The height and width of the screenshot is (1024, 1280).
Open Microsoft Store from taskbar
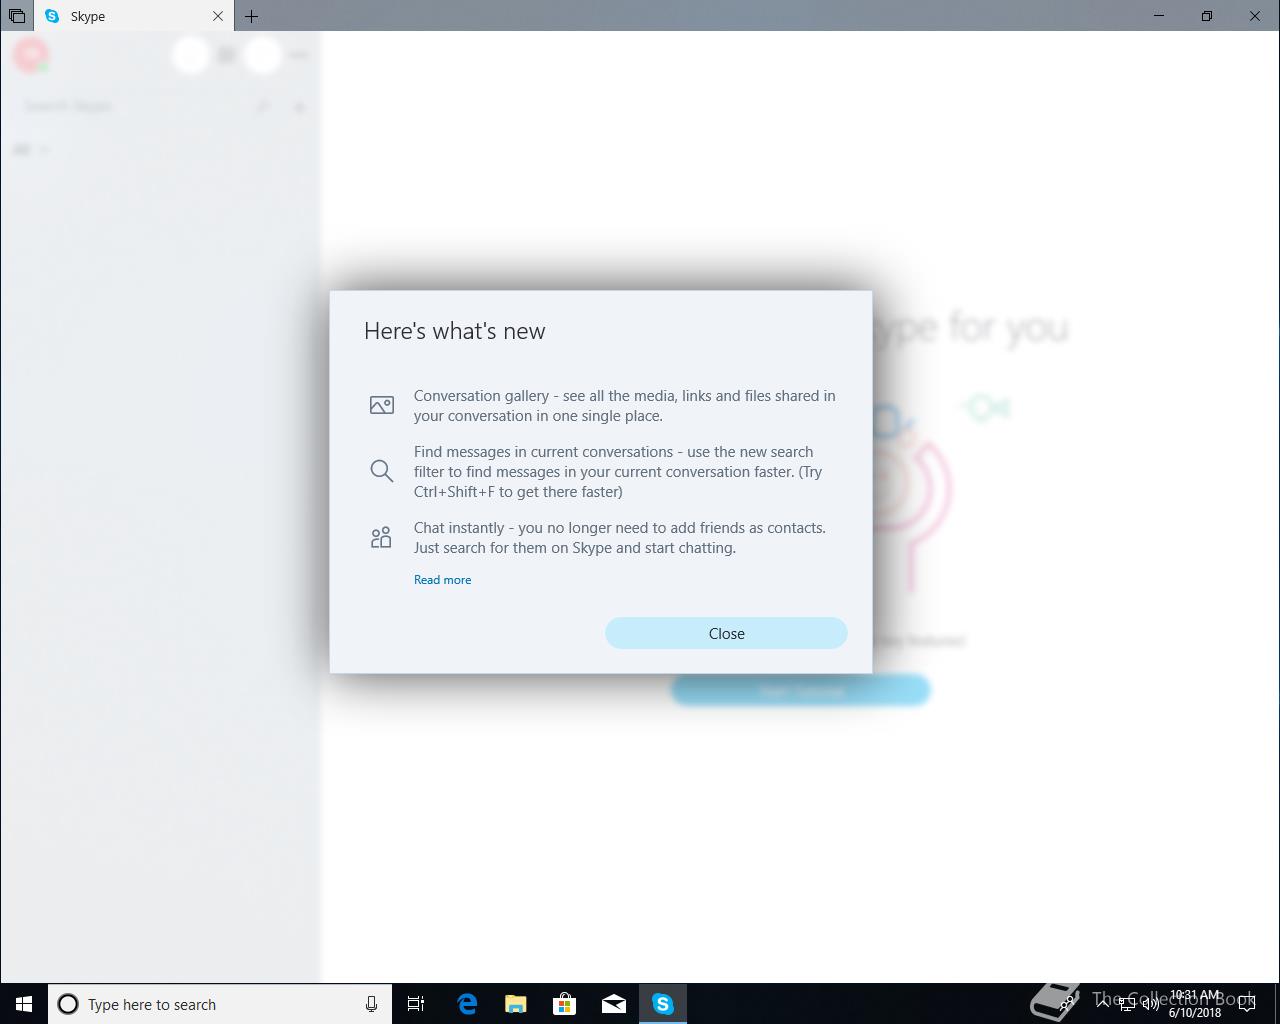pos(565,1004)
